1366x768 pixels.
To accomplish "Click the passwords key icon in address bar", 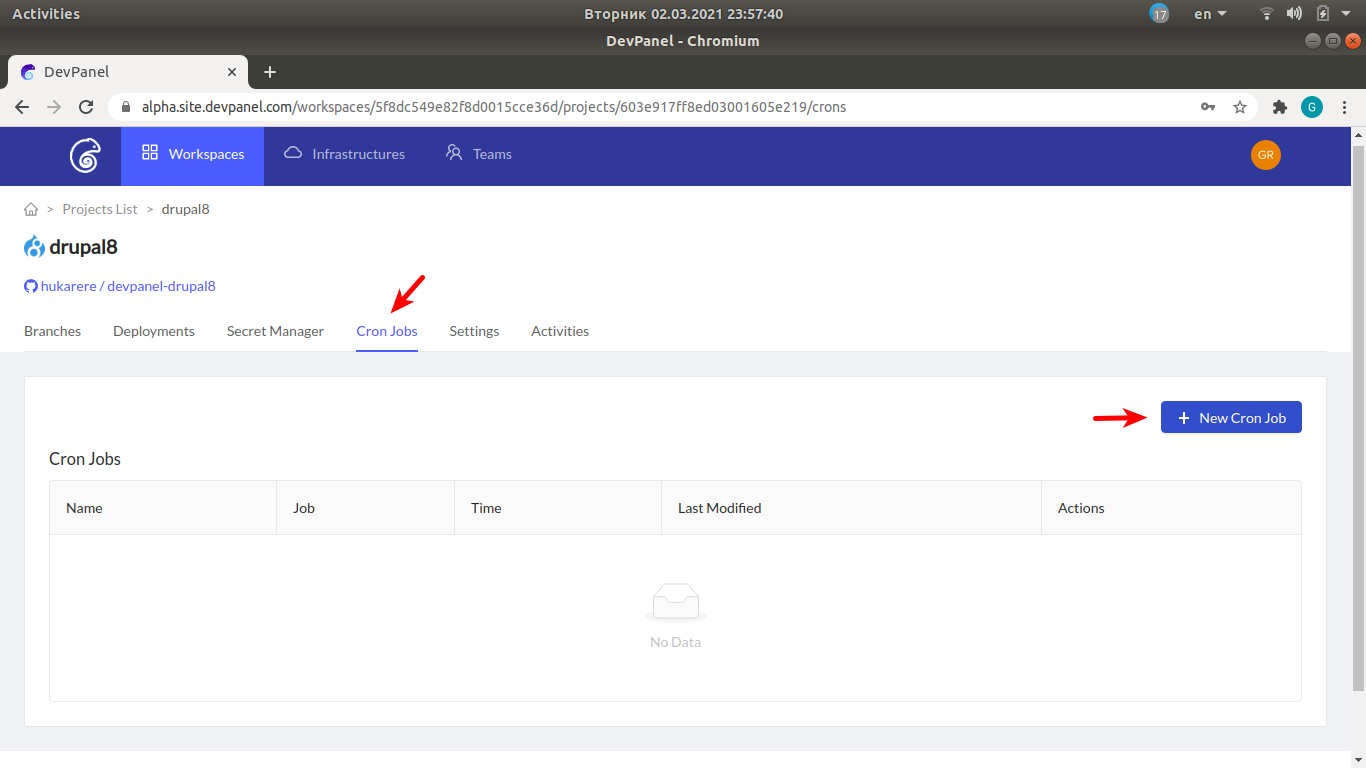I will pos(1208,106).
